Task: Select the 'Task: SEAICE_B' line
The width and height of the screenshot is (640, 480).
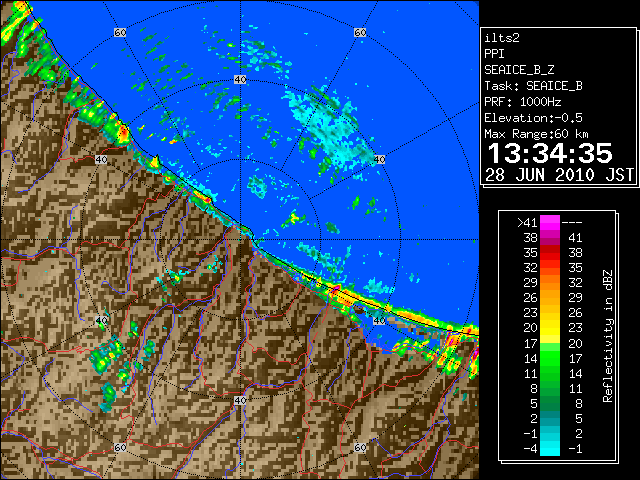Action: (533, 86)
